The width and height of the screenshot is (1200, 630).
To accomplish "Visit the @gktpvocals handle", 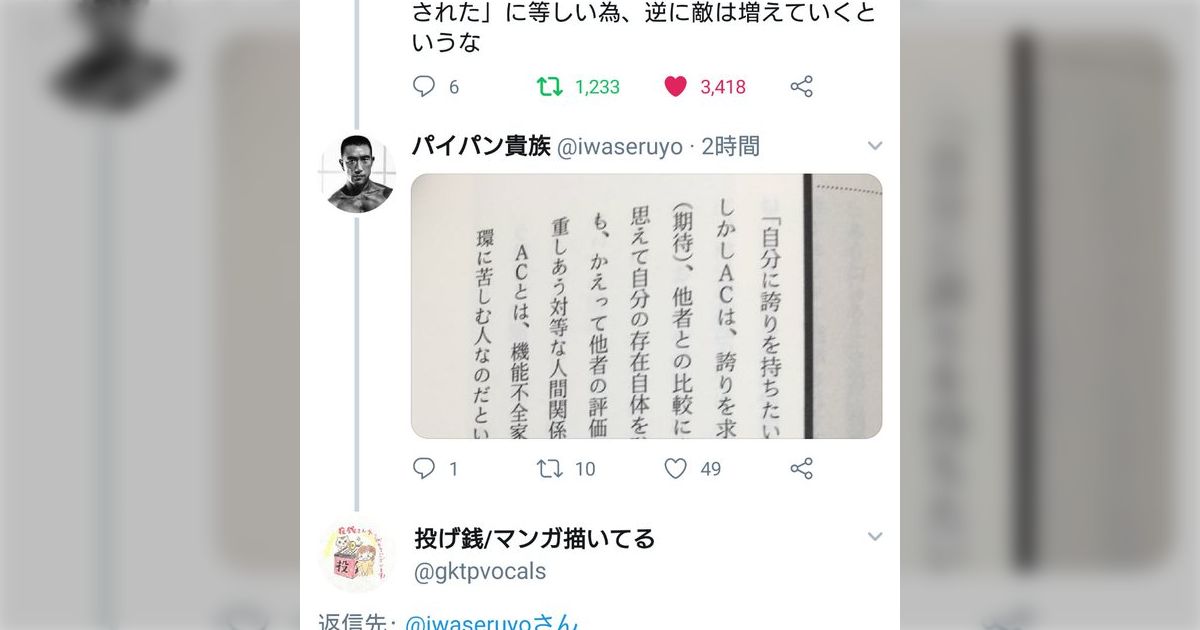I will click(480, 571).
